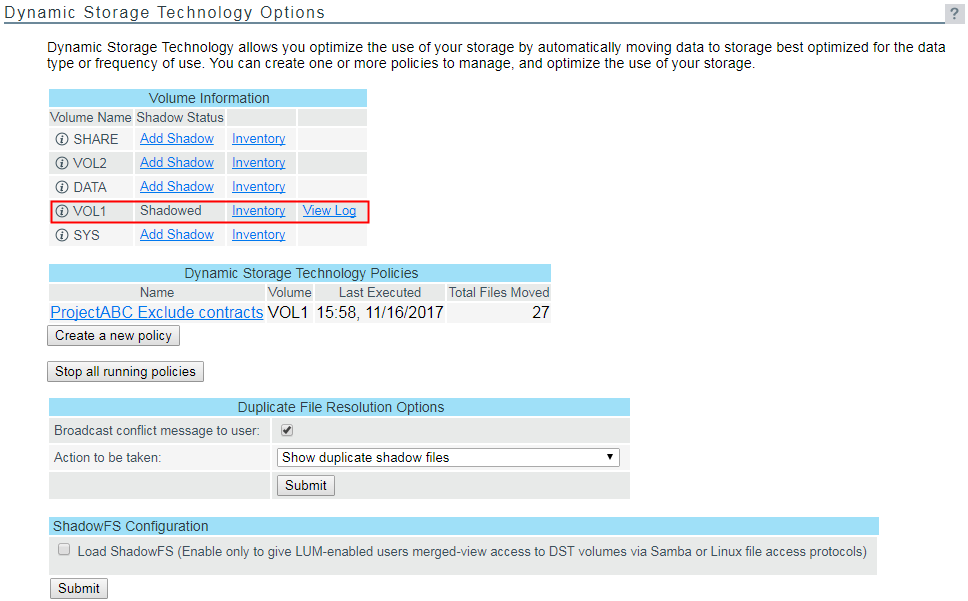This screenshot has height=601, width=968.
Task: Click the info icon beside SHARE volume
Action: (x=62, y=139)
